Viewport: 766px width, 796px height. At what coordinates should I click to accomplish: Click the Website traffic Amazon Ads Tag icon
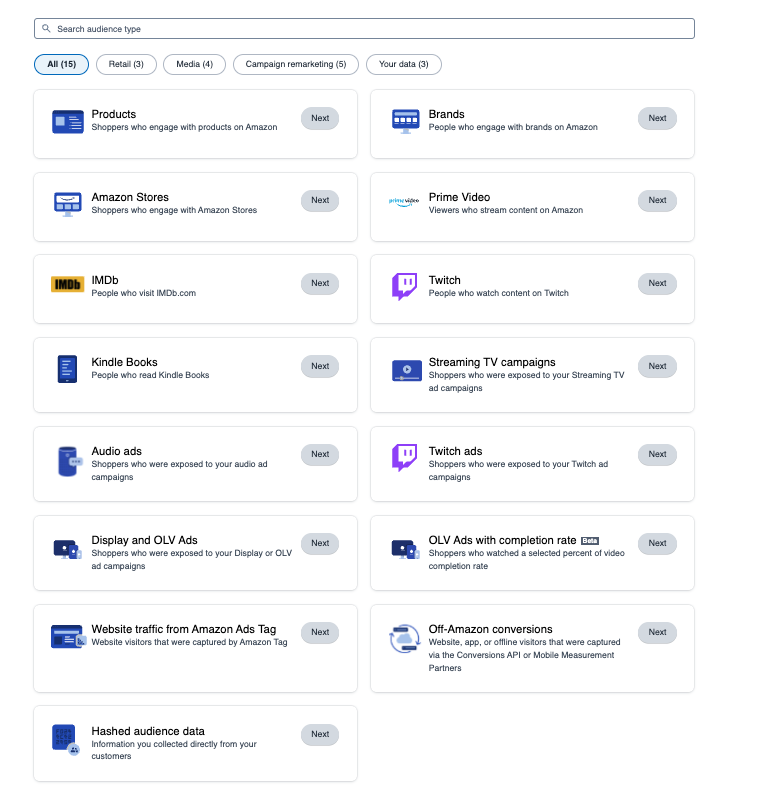[69, 637]
